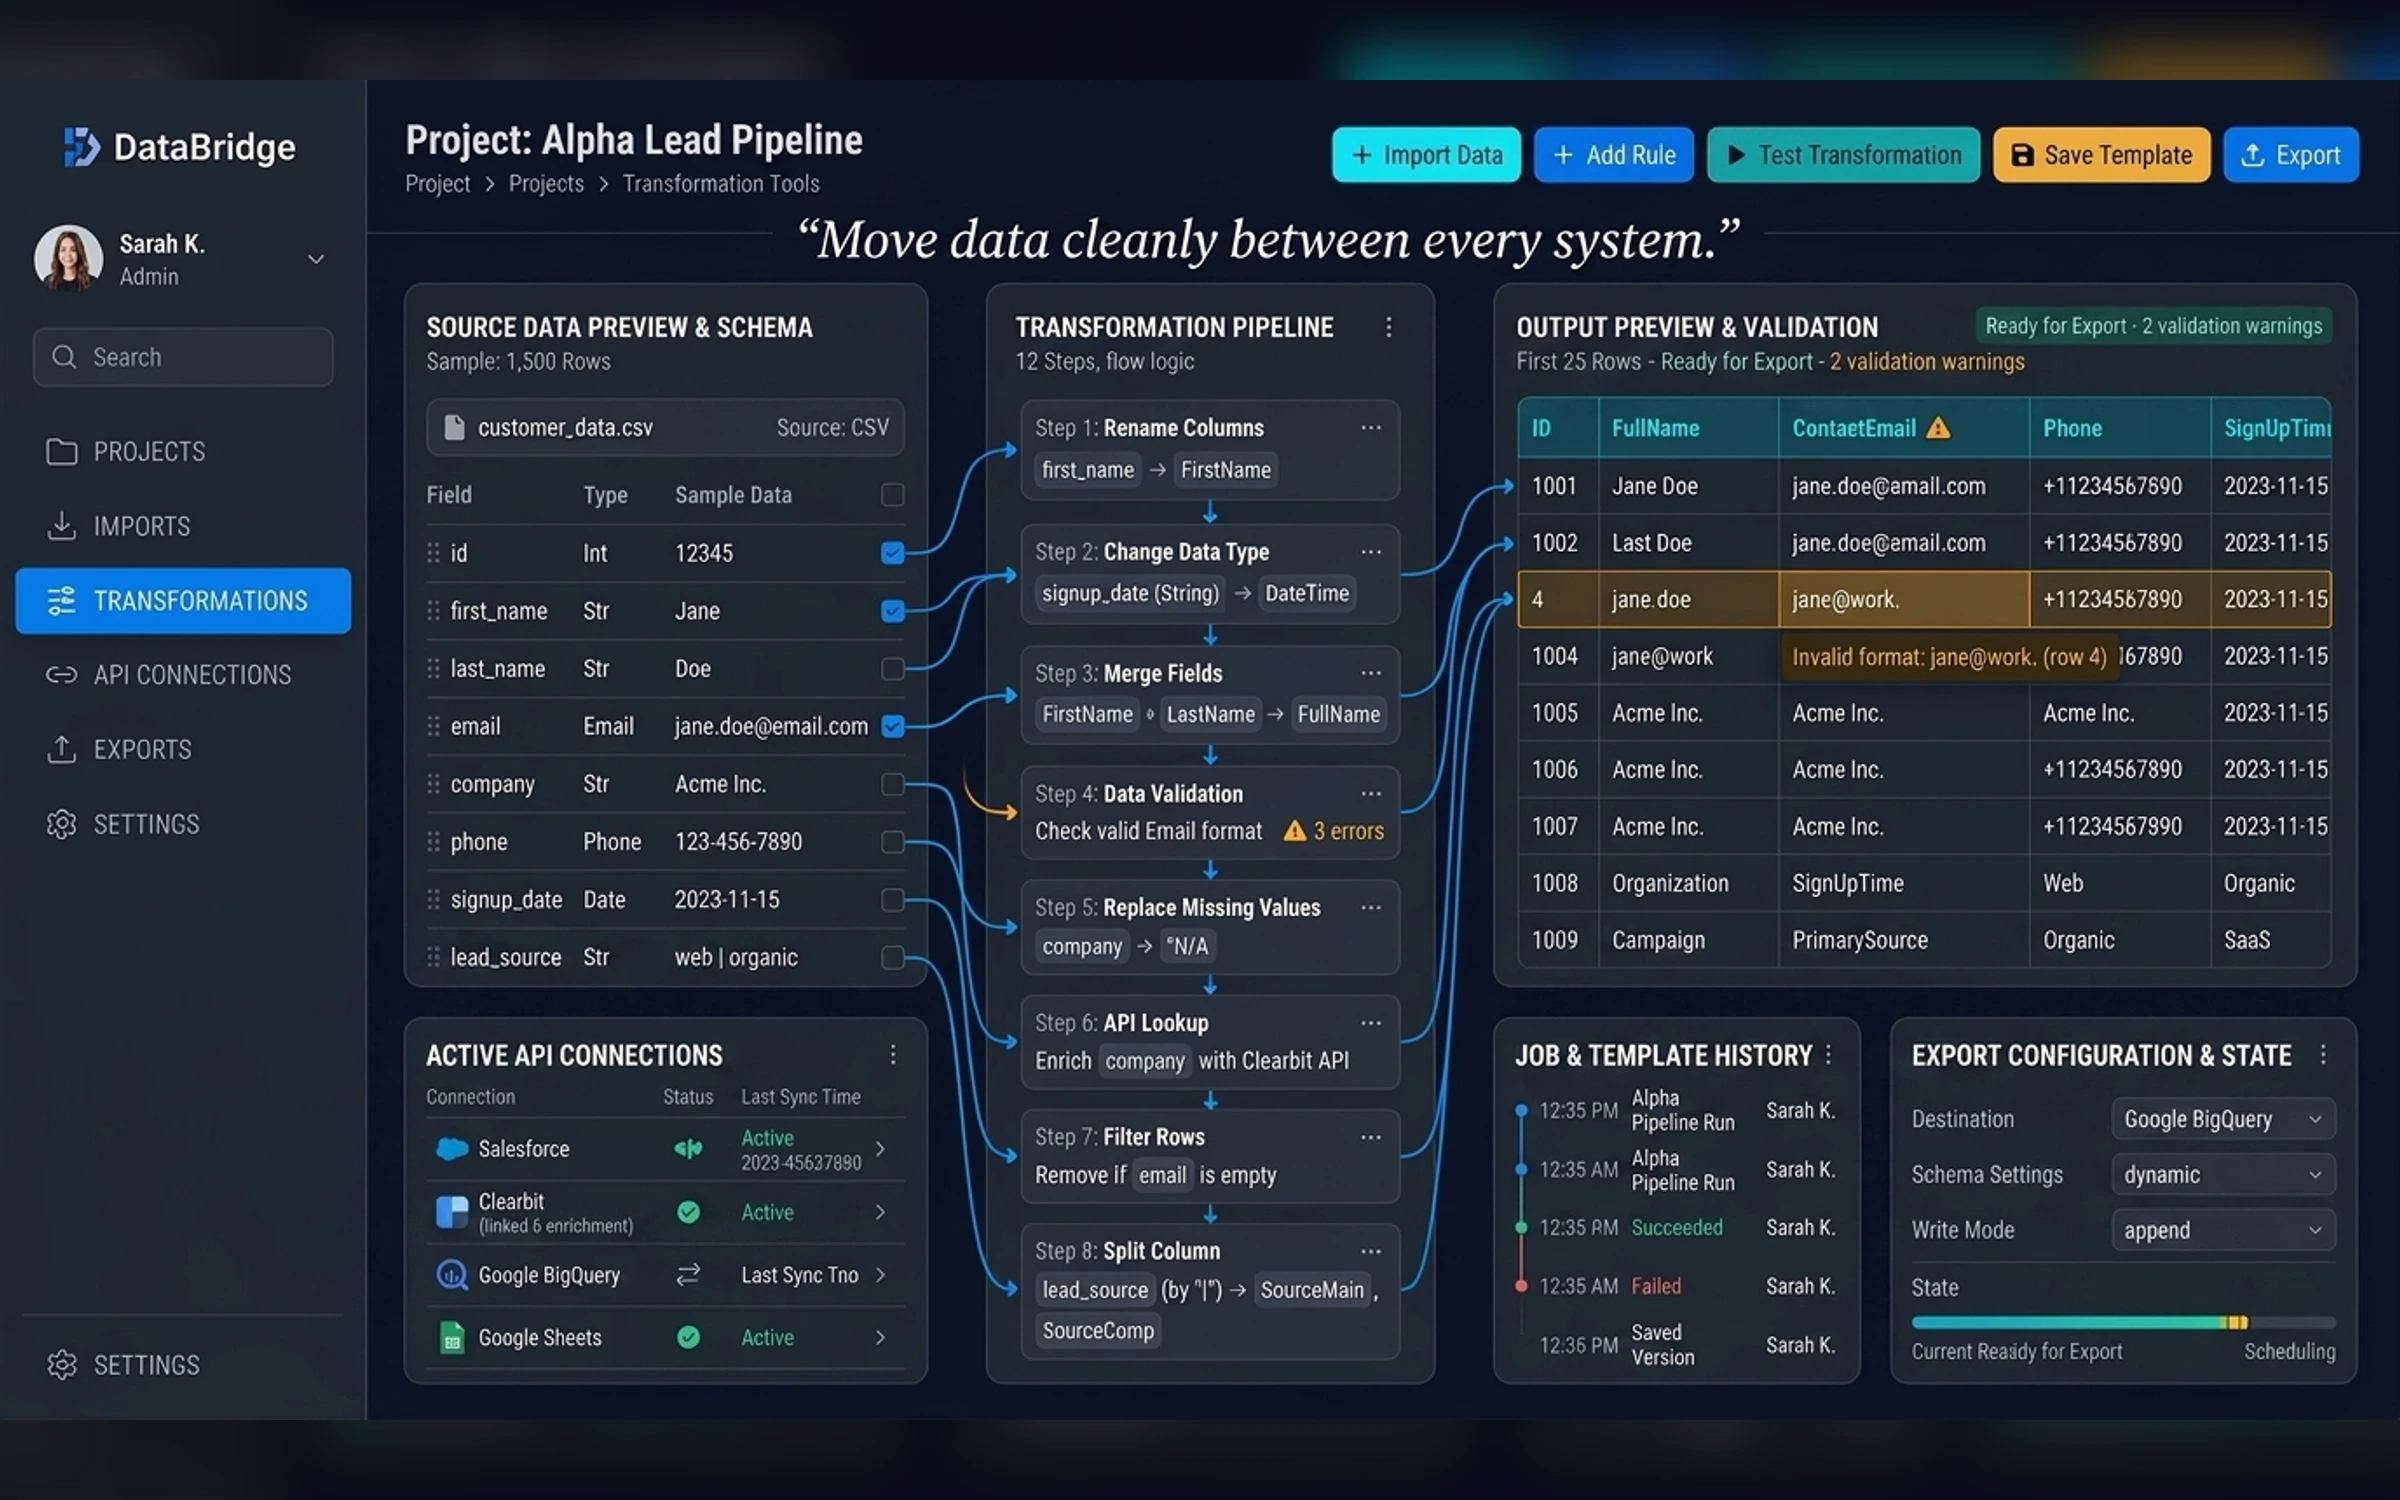Click the export State progress bar
Screen dimensions: 2400x1500
coord(2123,1322)
